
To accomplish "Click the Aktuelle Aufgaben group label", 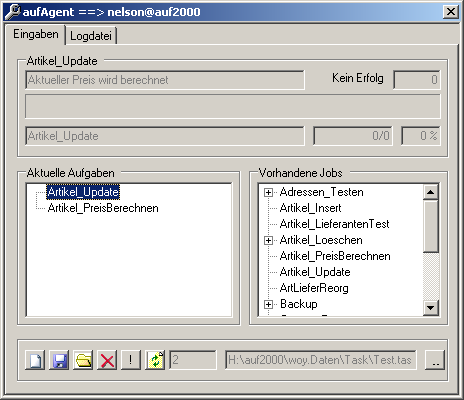I will tap(71, 173).
